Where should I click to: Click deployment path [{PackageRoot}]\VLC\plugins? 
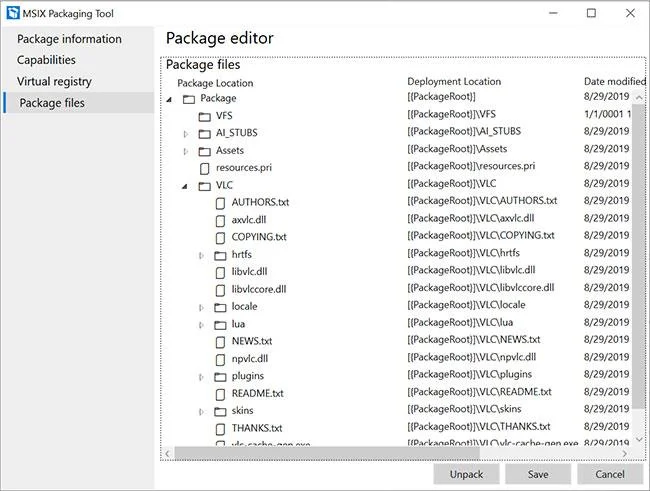click(x=469, y=374)
